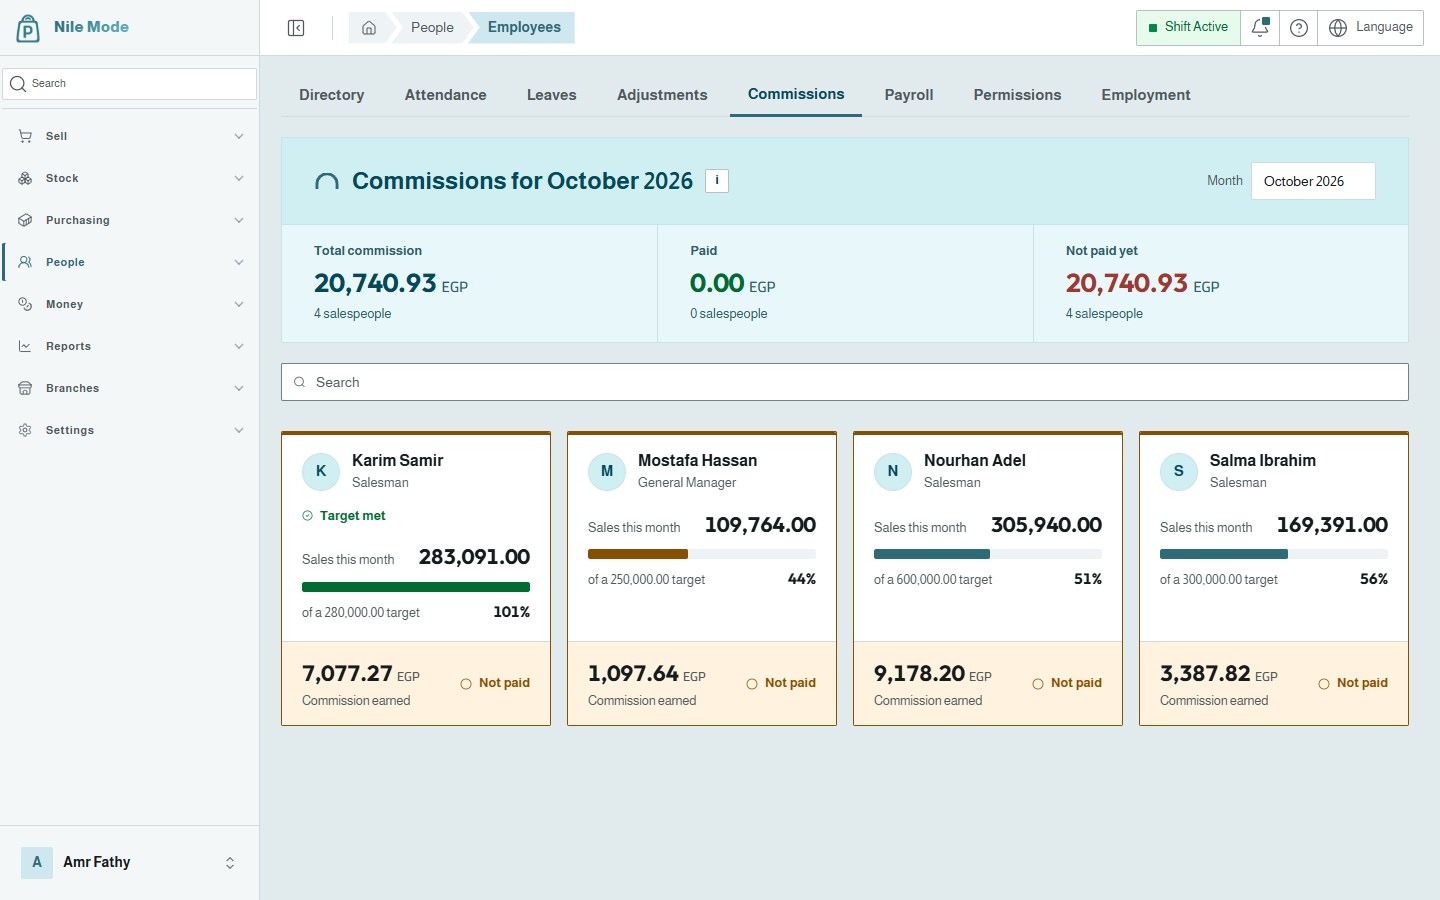Click Mostafa Hassan's sales progress bar
The image size is (1440, 900).
point(702,554)
